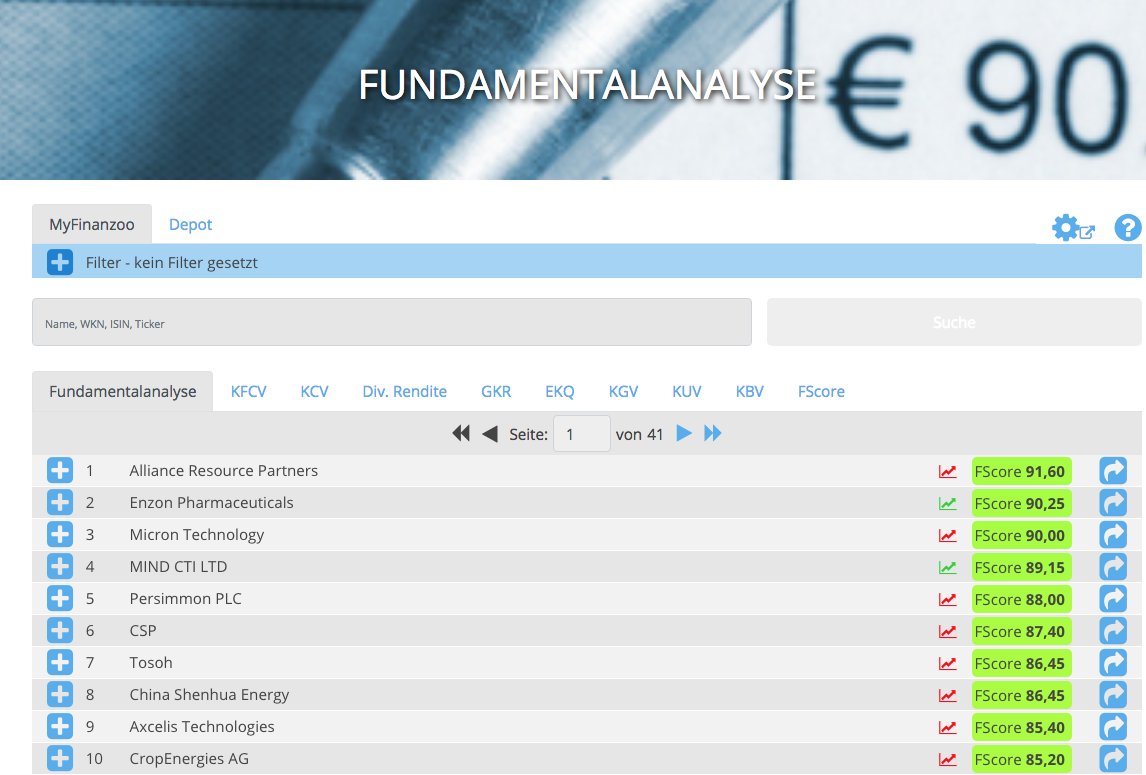
Task: Click the FScore 91,60 badge
Action: tap(1021, 472)
